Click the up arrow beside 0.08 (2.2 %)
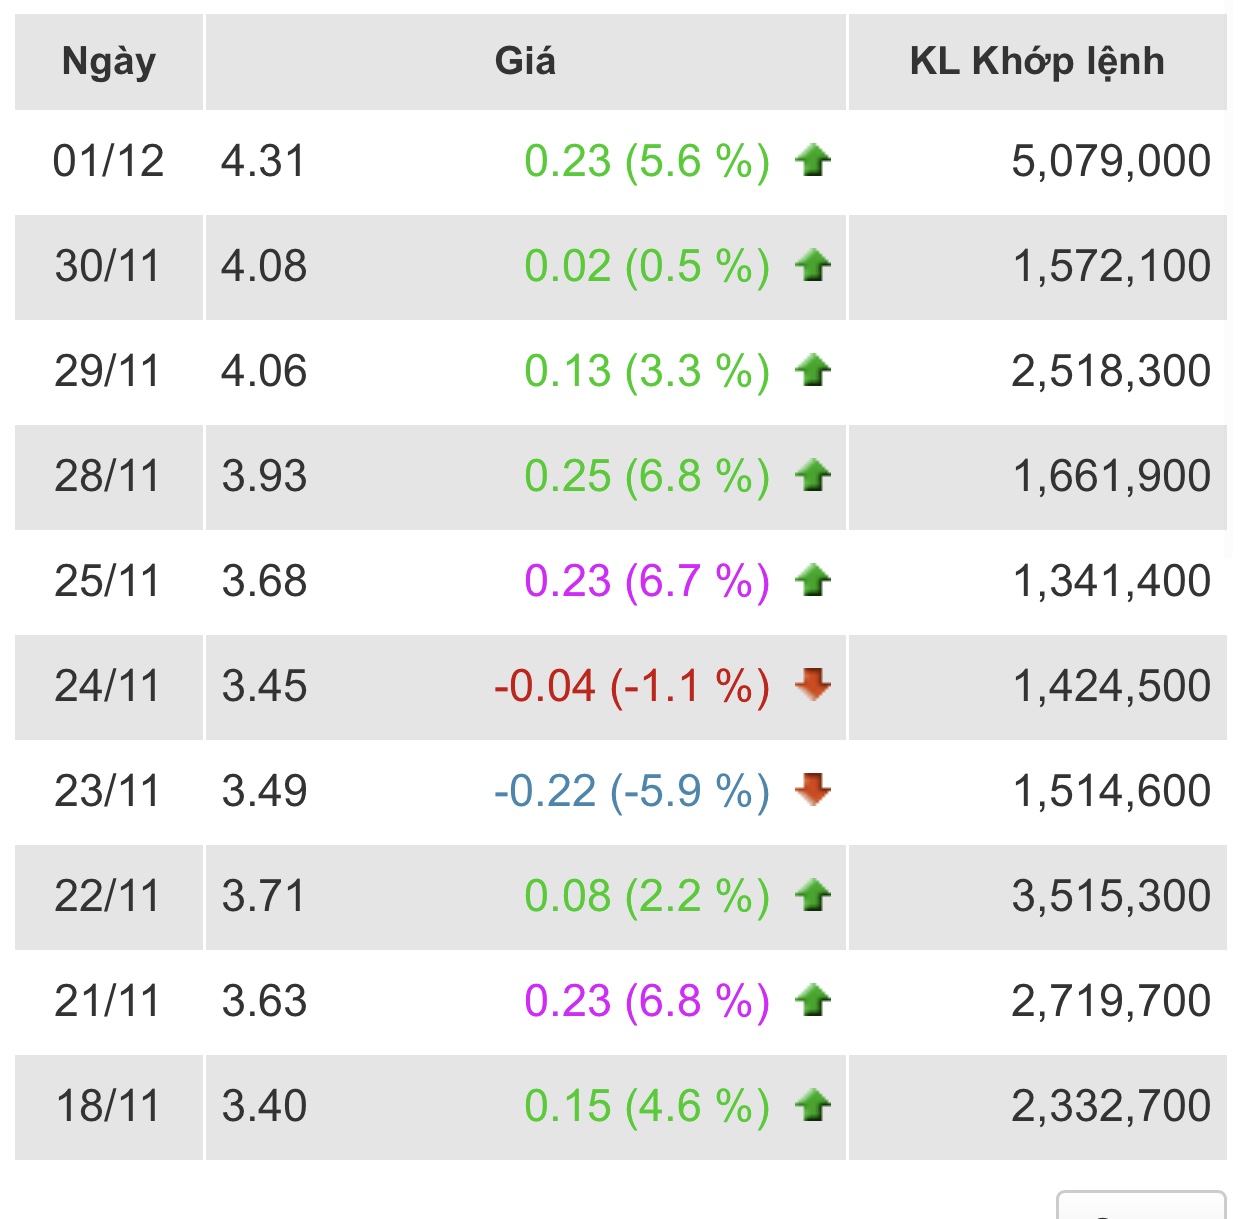The height and width of the screenshot is (1219, 1242). click(x=813, y=896)
